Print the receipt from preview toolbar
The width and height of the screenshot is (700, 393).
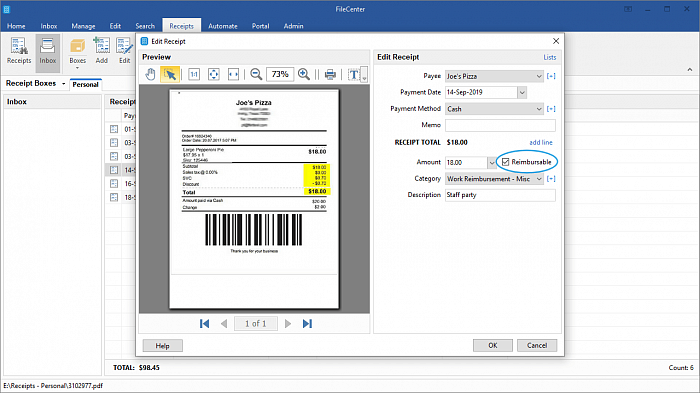[x=330, y=74]
